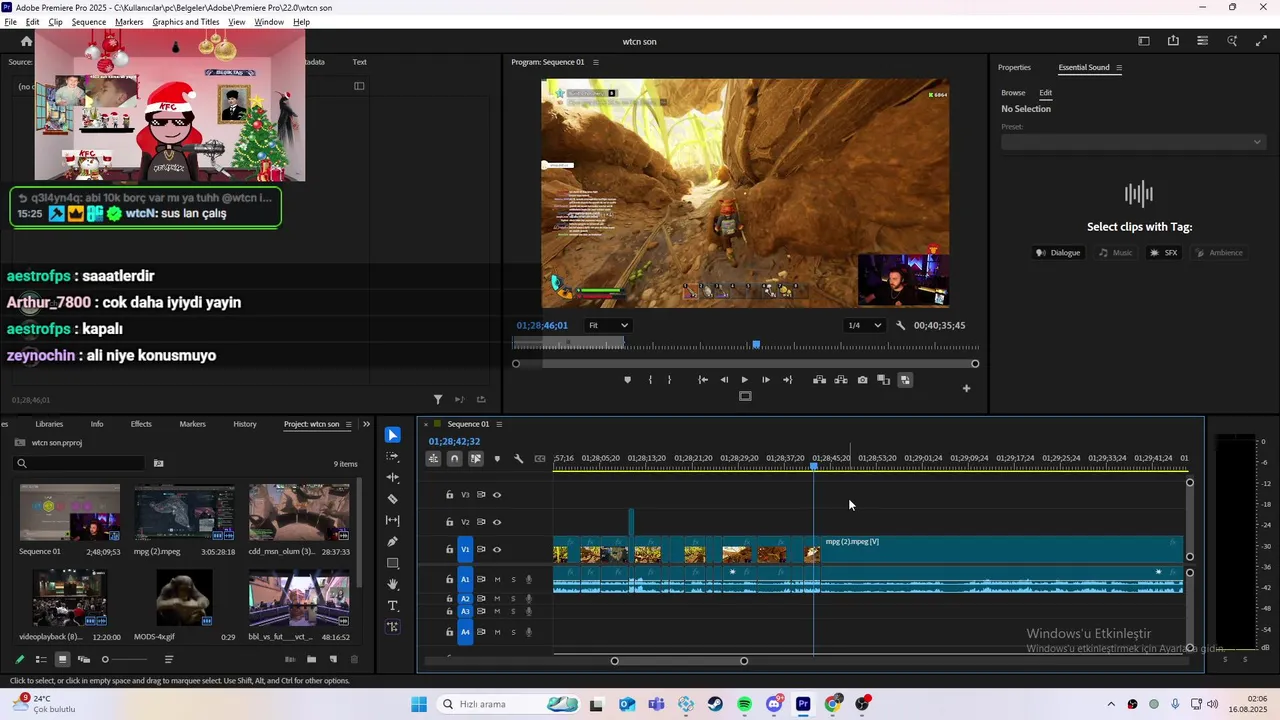Select the Razor tool
The image size is (1280, 720).
click(393, 499)
